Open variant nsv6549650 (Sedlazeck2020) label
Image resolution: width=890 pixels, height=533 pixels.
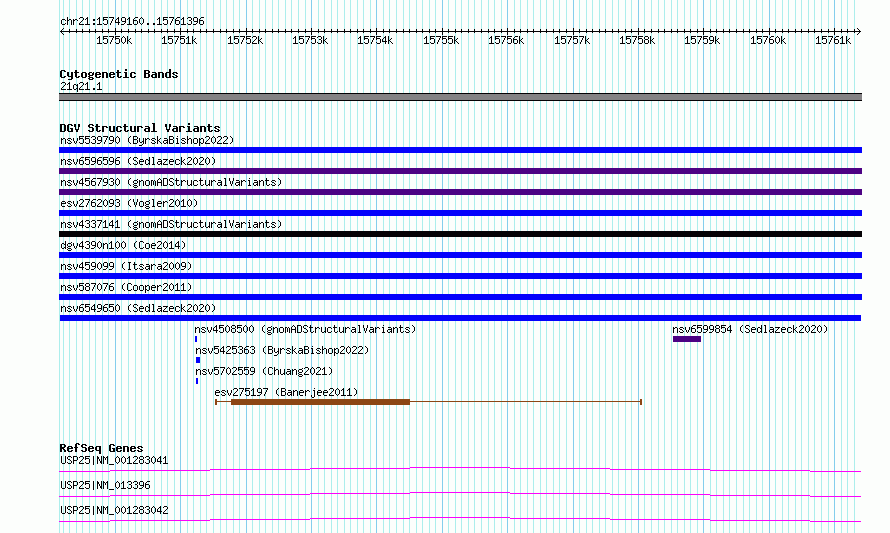pos(138,308)
